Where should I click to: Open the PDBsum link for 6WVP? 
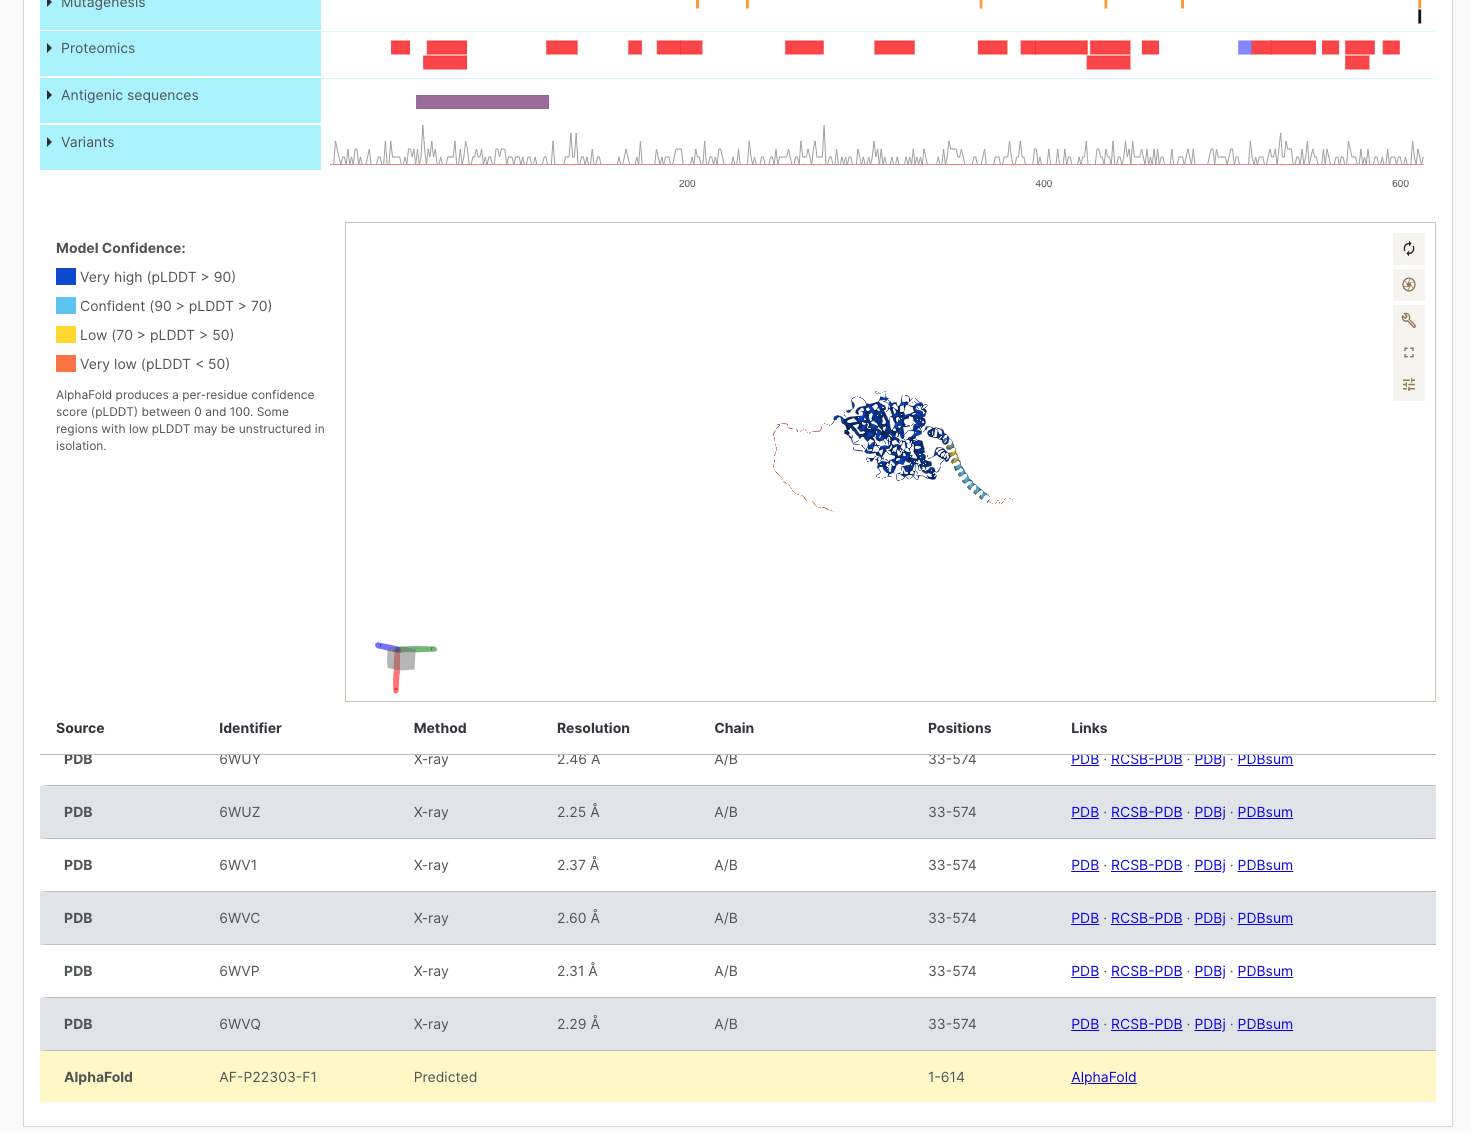coord(1265,971)
